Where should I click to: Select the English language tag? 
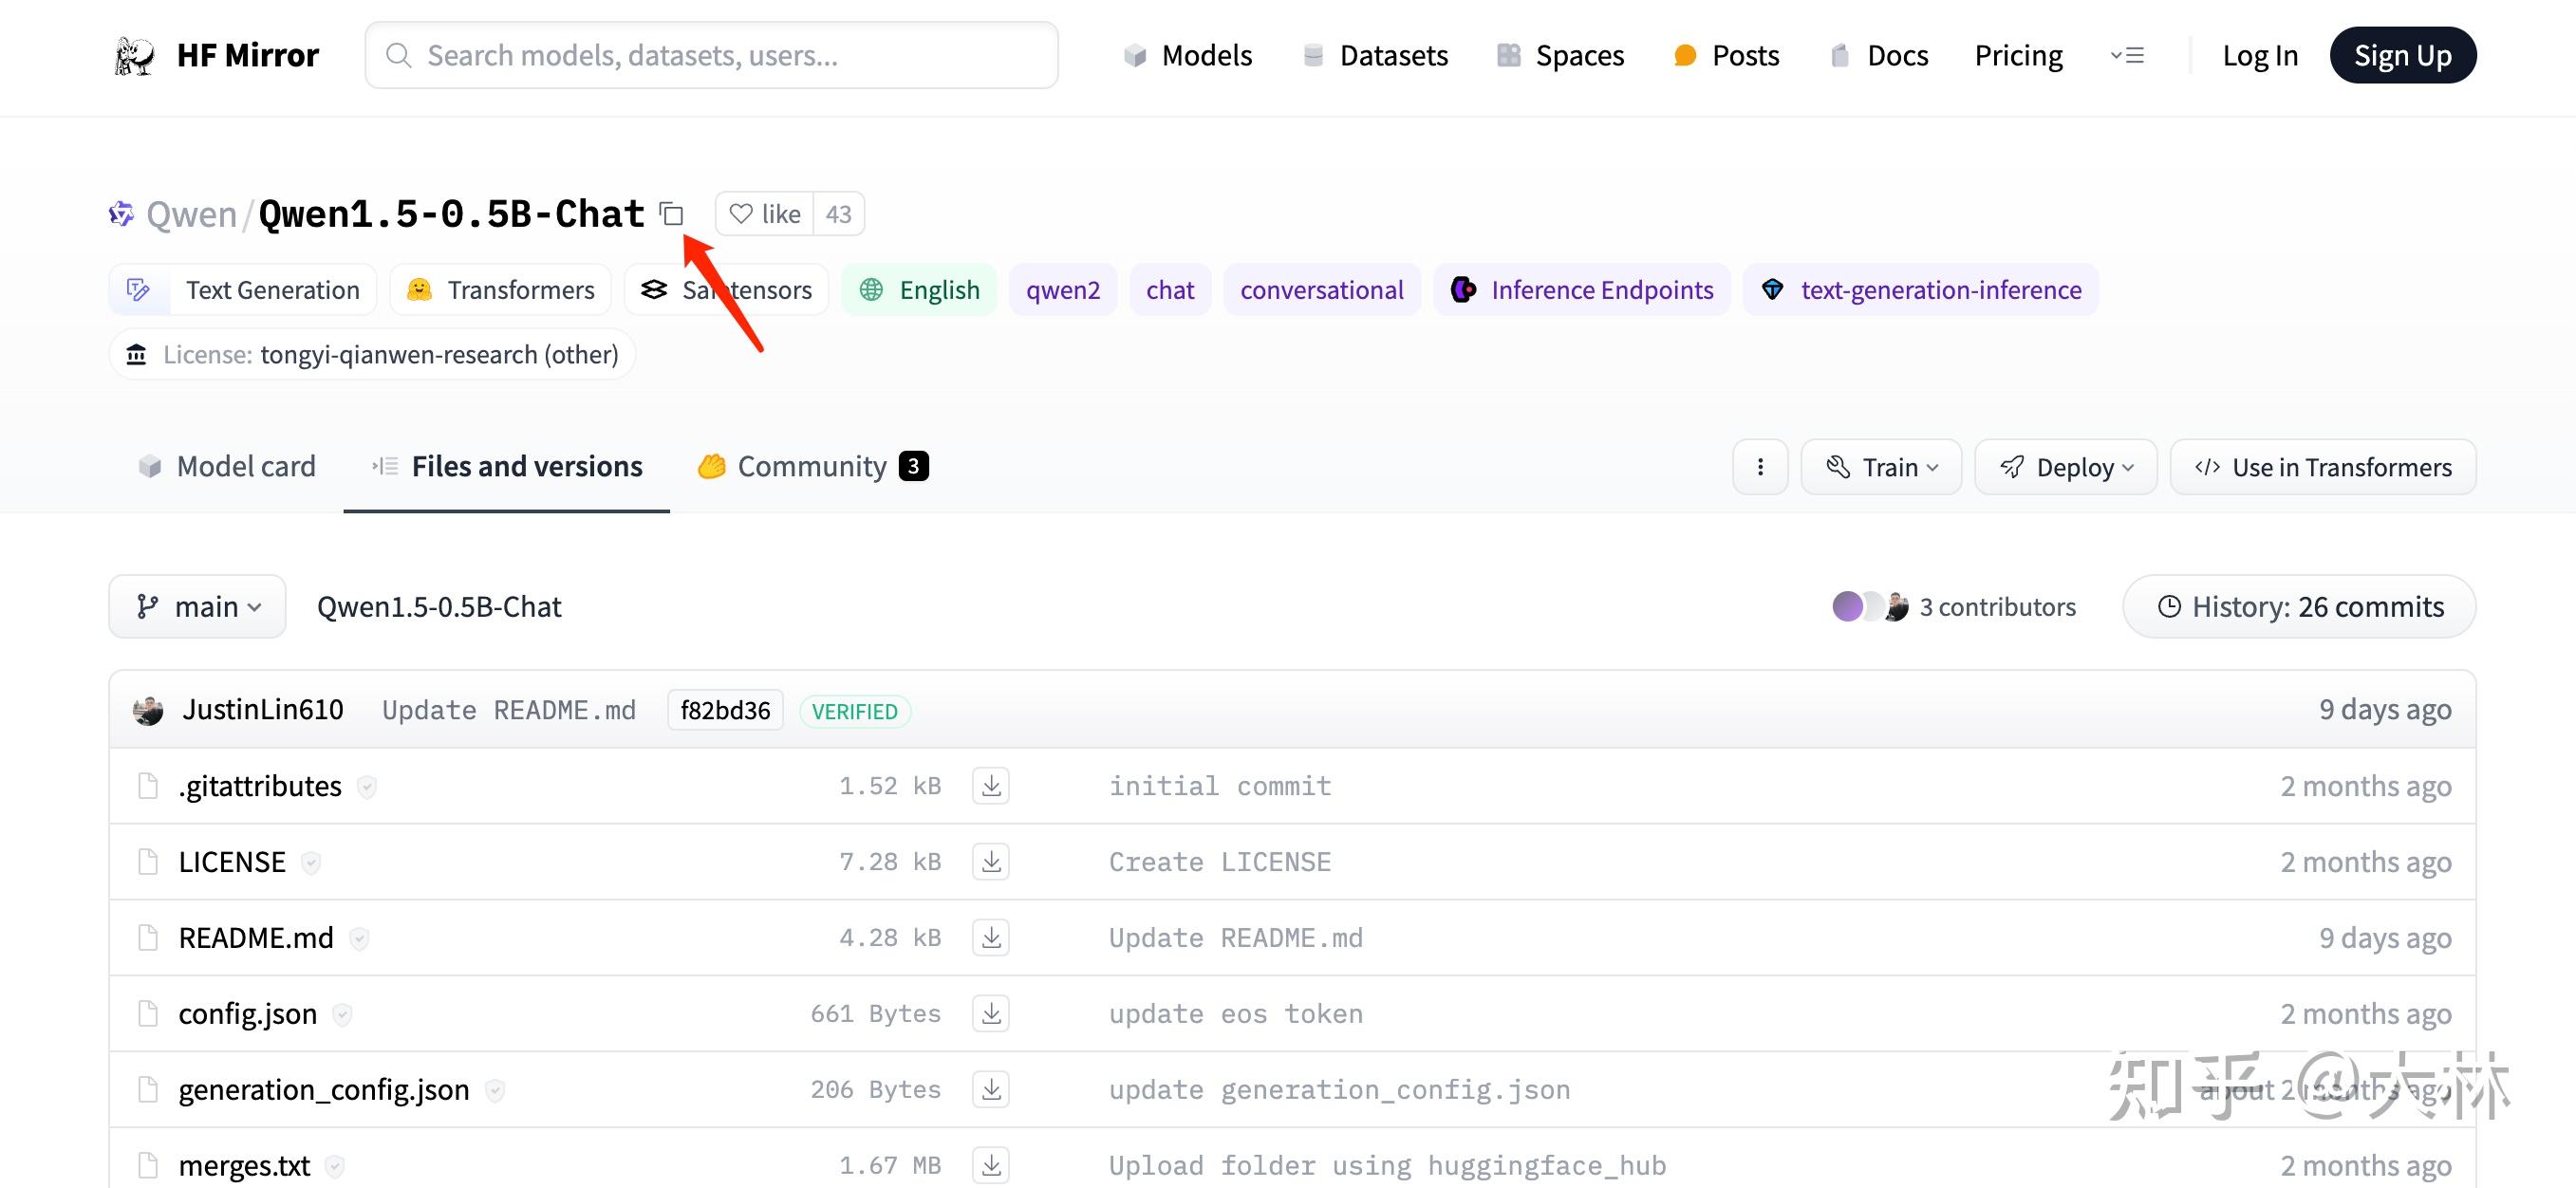pos(919,290)
